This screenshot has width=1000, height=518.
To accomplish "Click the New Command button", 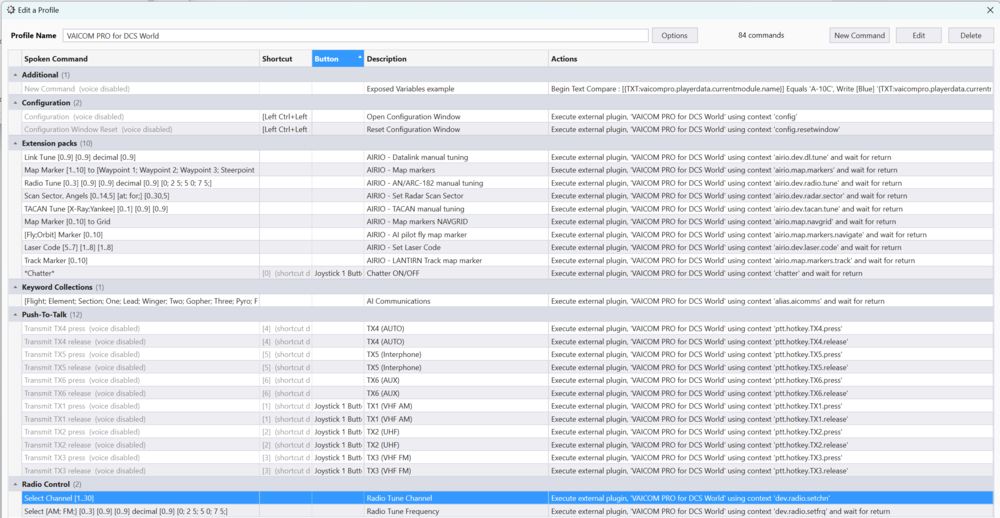I will pos(860,36).
